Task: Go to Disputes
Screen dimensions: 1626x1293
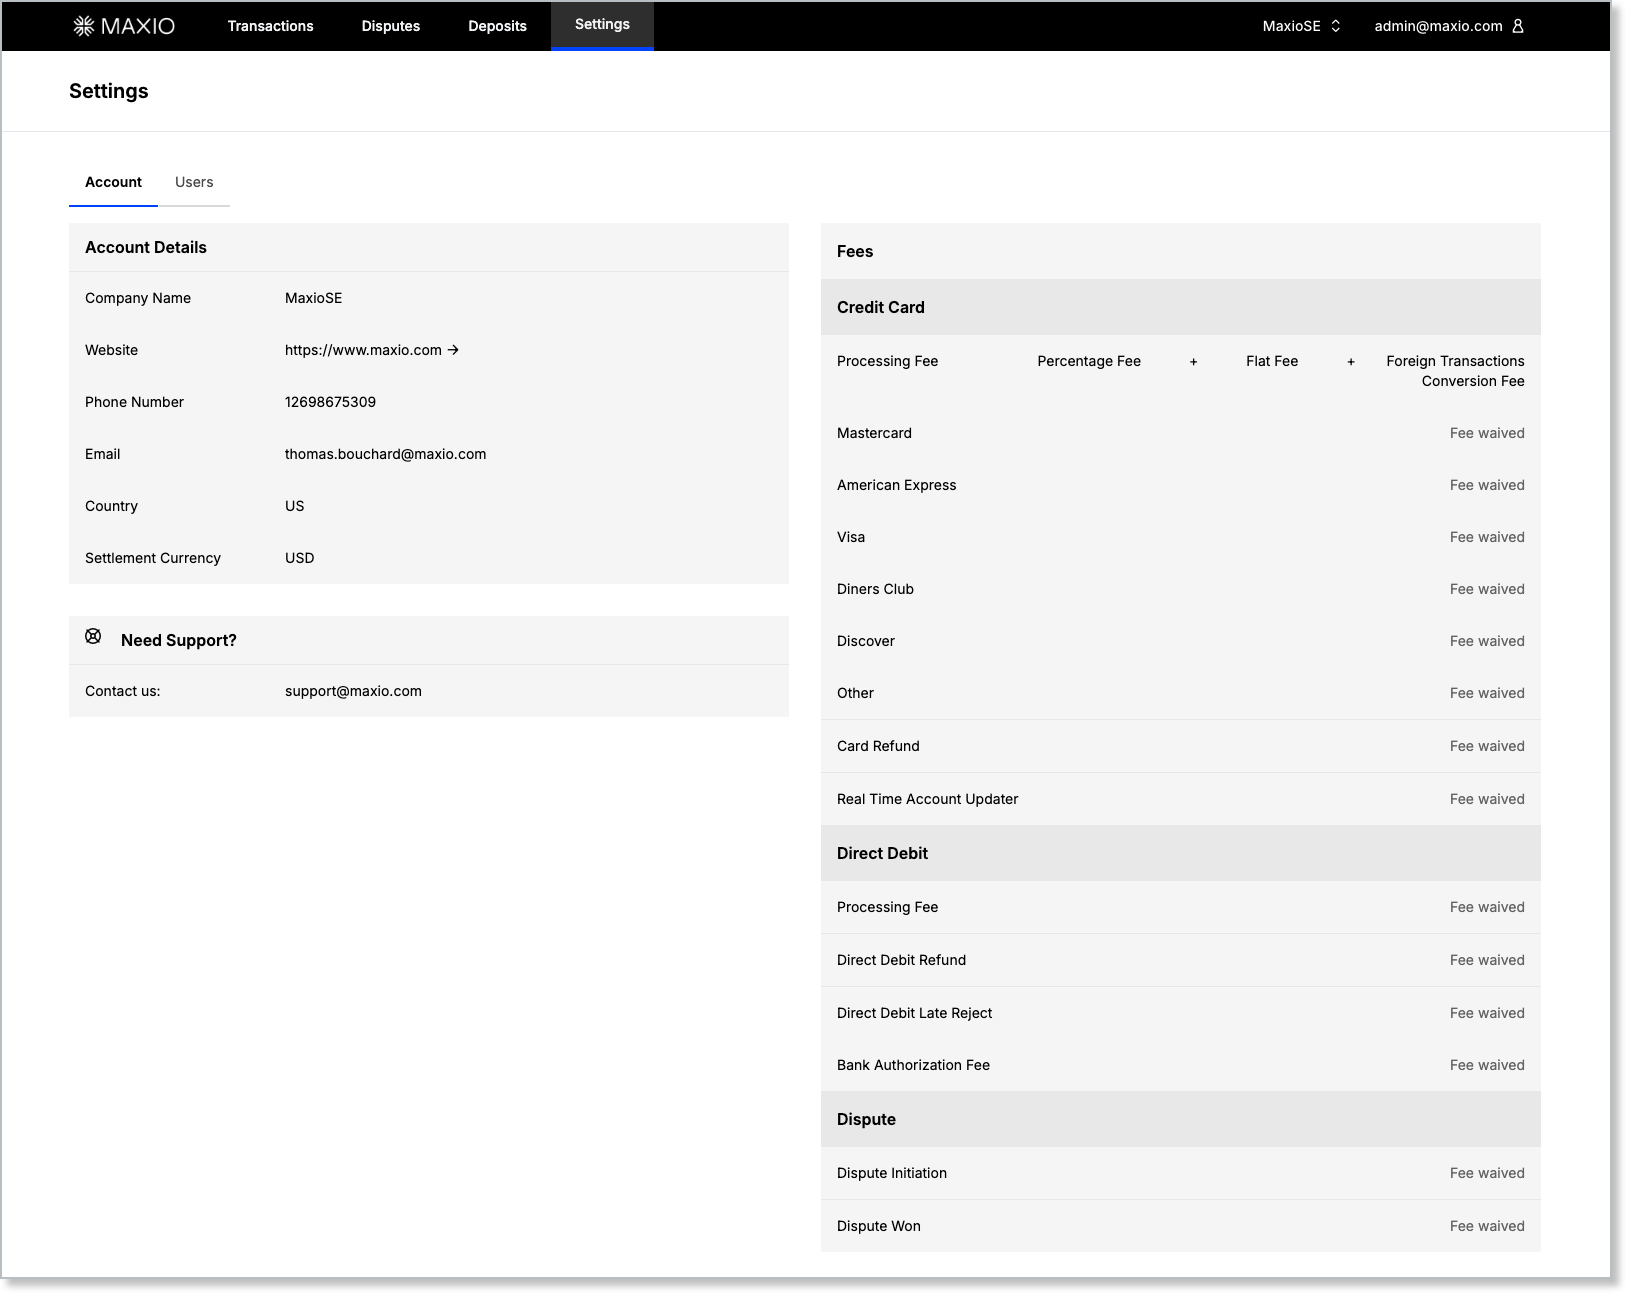Action: 391,26
